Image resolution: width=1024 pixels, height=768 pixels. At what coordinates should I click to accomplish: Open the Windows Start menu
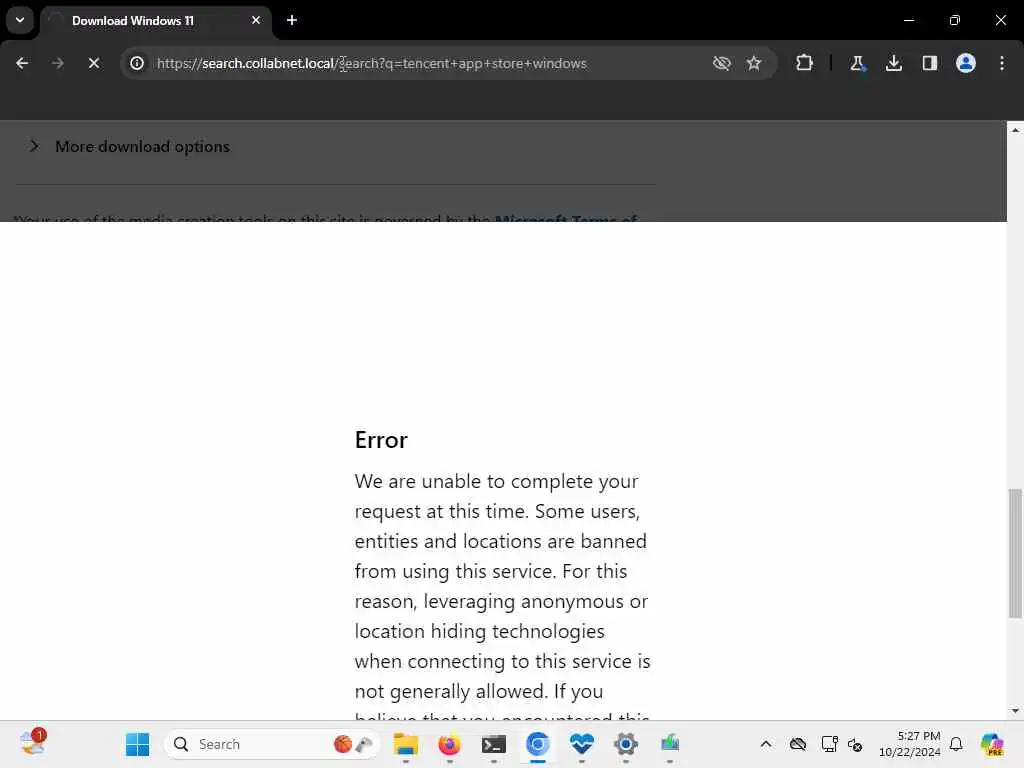pyautogui.click(x=137, y=744)
